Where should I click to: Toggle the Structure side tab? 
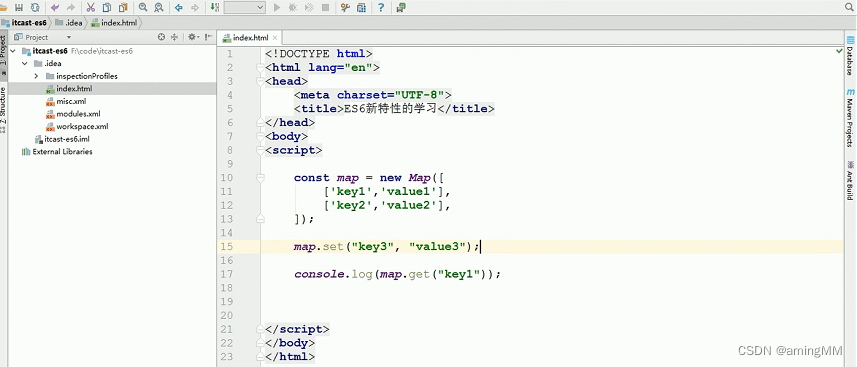tap(3, 109)
